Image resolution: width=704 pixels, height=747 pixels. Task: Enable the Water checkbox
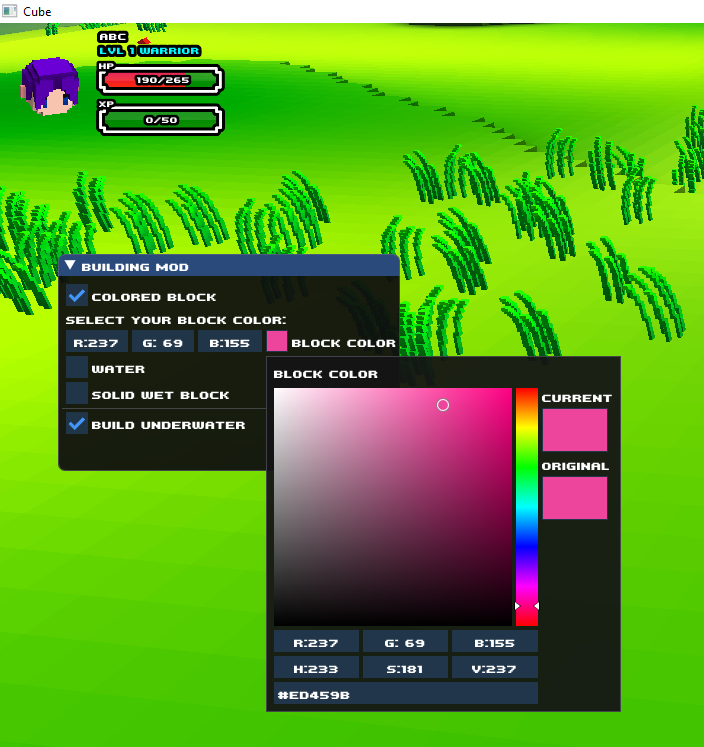(x=77, y=368)
